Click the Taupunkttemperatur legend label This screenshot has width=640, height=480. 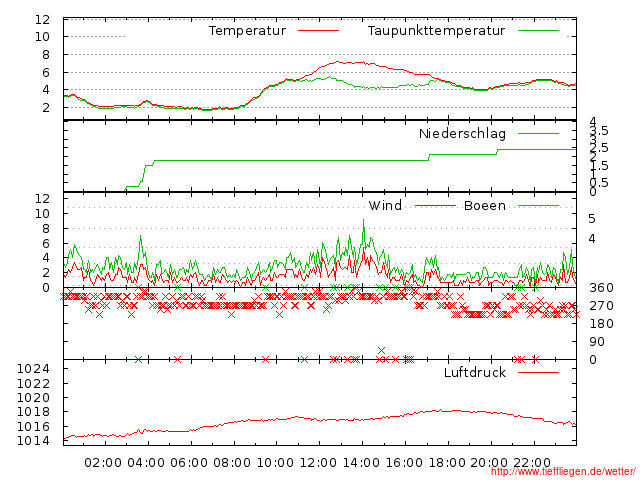436,31
